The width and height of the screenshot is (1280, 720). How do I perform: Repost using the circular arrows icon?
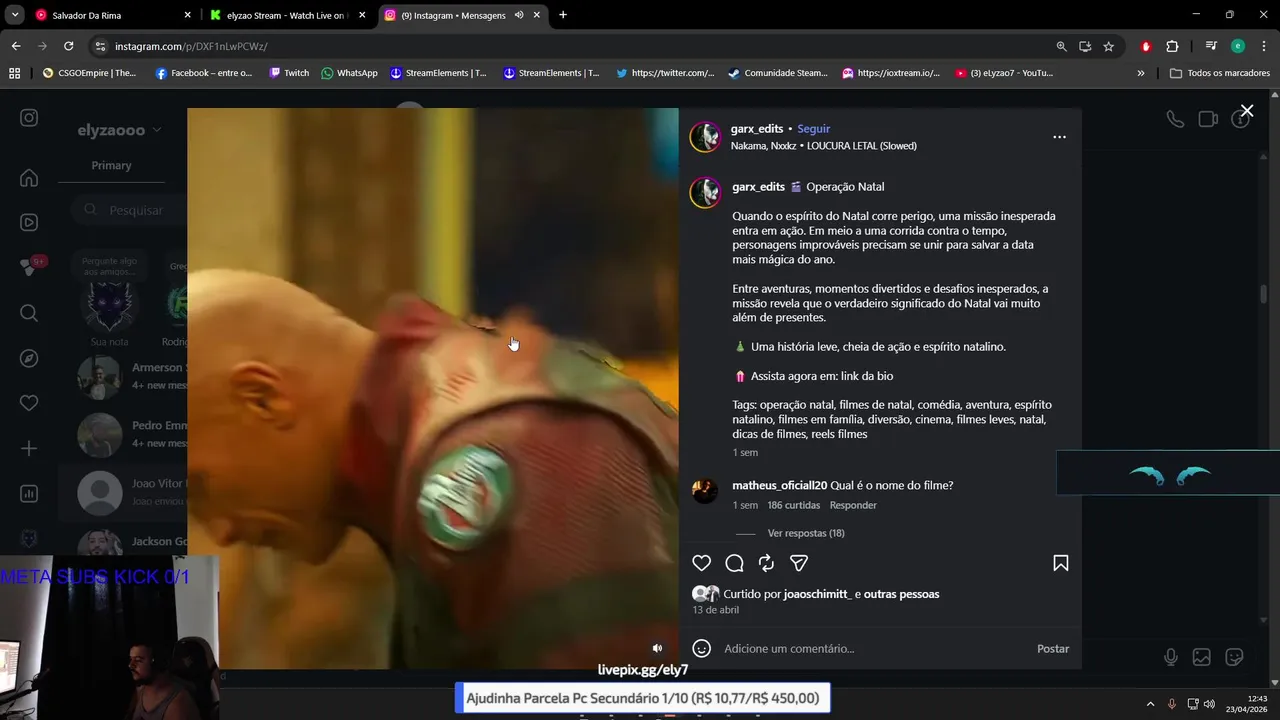[766, 563]
